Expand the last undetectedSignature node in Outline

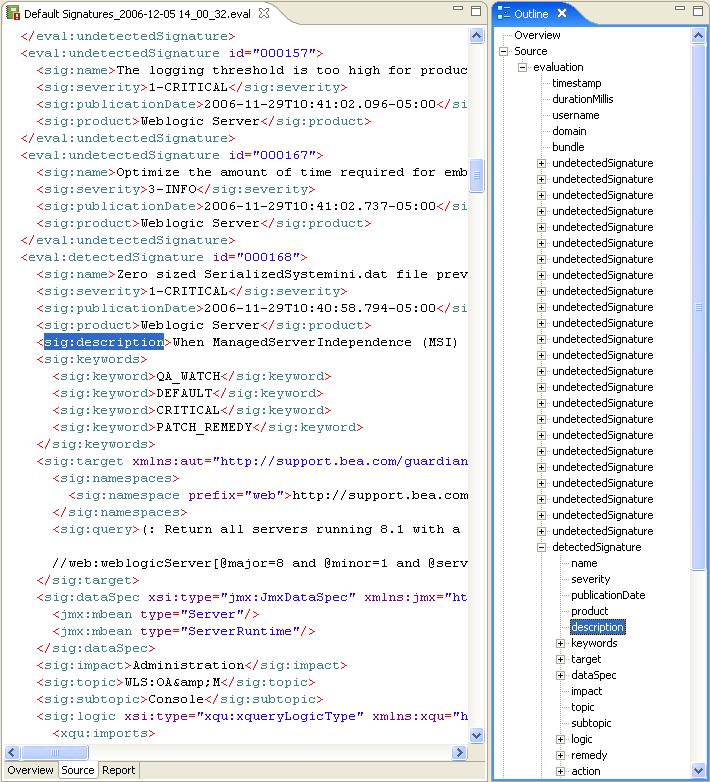point(541,531)
